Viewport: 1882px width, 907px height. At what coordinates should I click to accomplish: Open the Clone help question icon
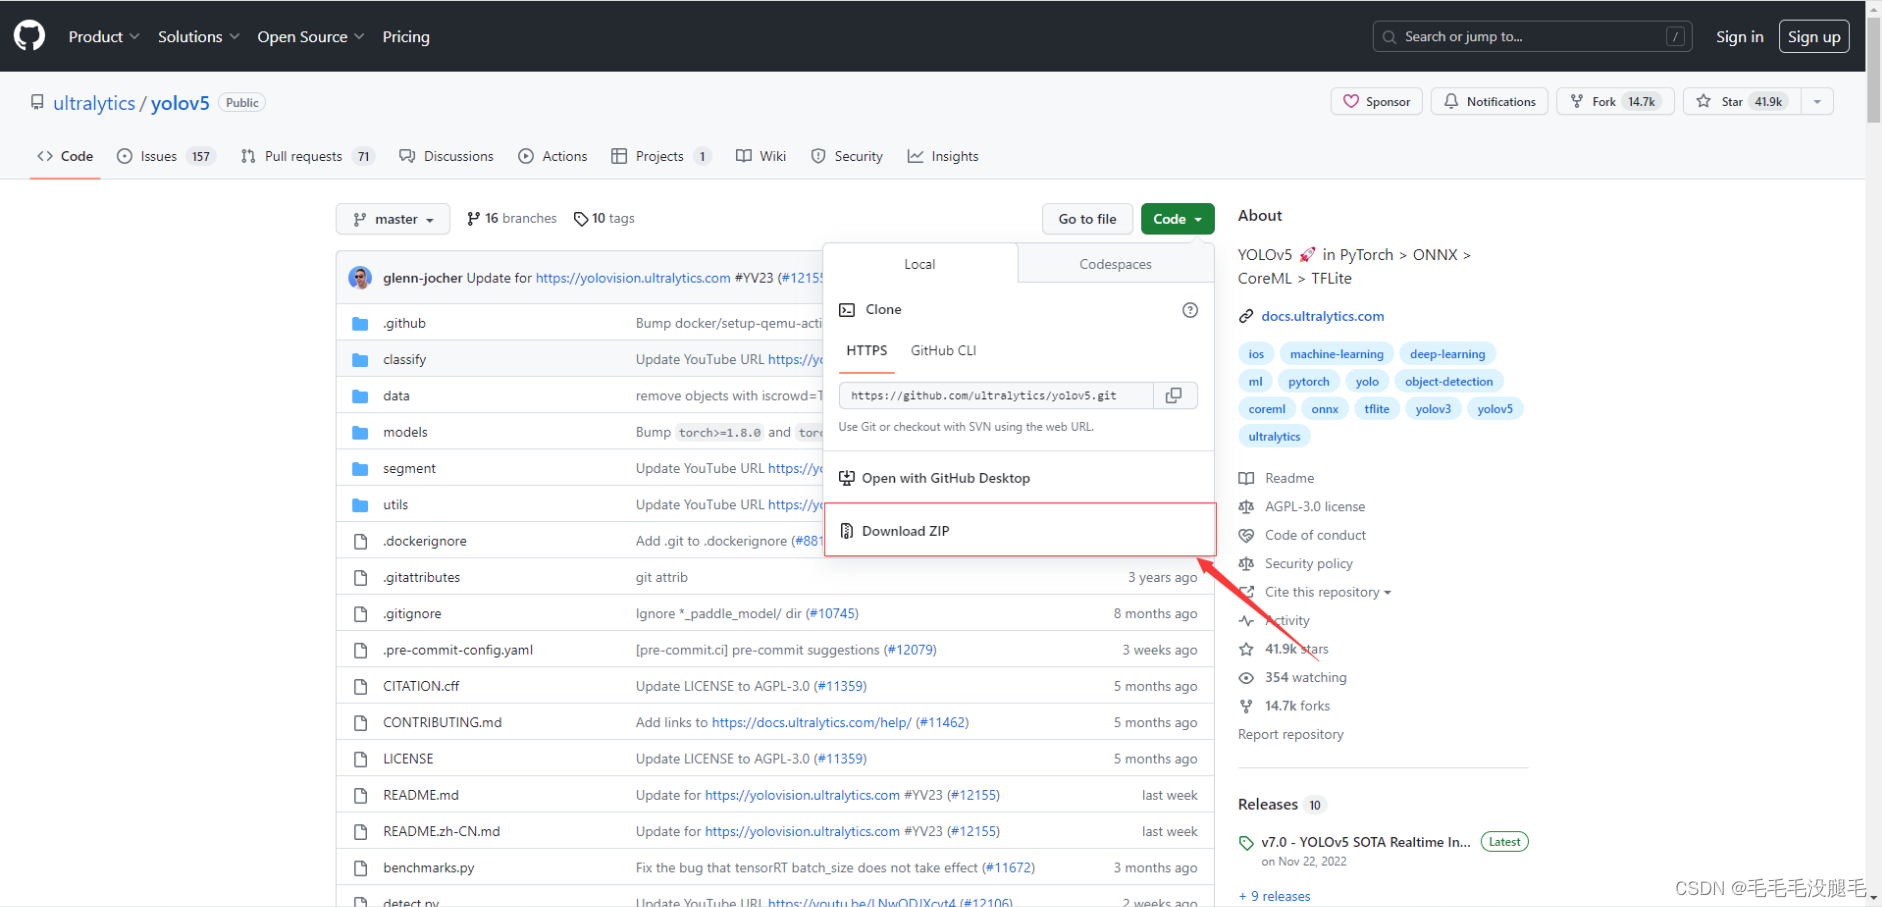(1190, 310)
